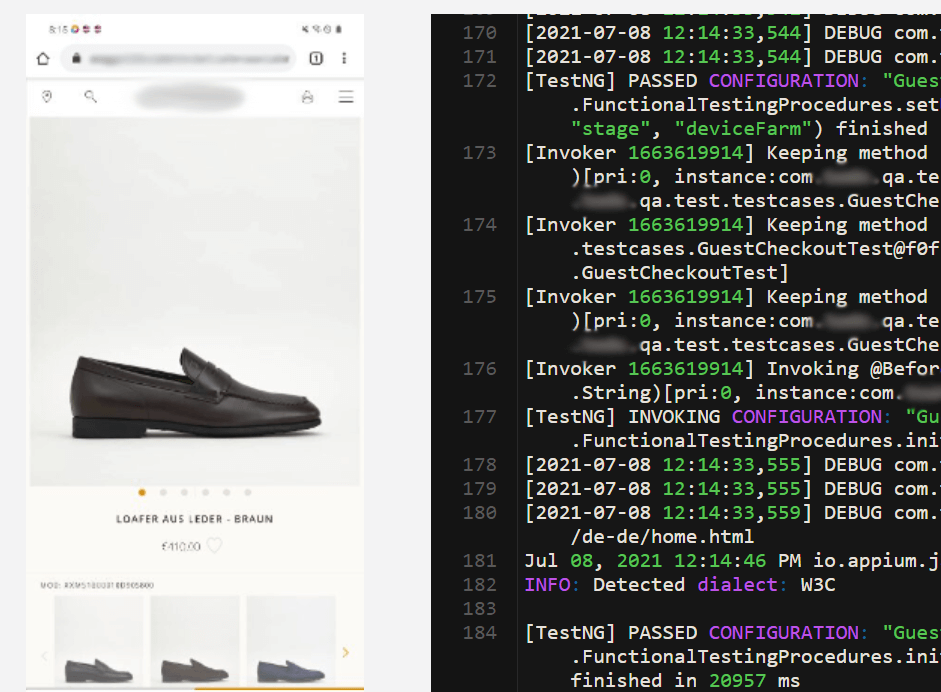Select the fourth carousel dot
This screenshot has height=692, width=941.
[x=205, y=492]
